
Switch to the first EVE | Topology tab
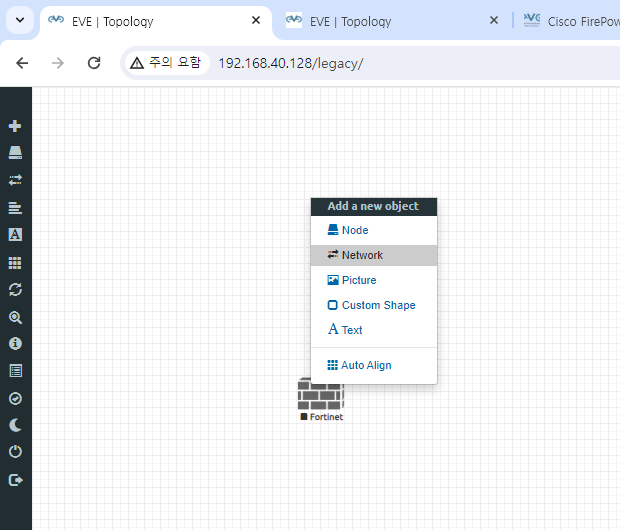[156, 21]
